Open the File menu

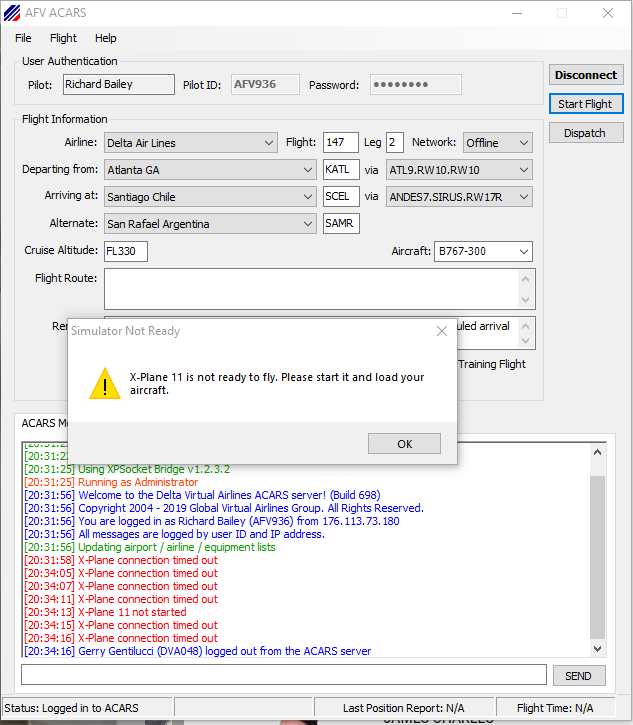pyautogui.click(x=23, y=38)
